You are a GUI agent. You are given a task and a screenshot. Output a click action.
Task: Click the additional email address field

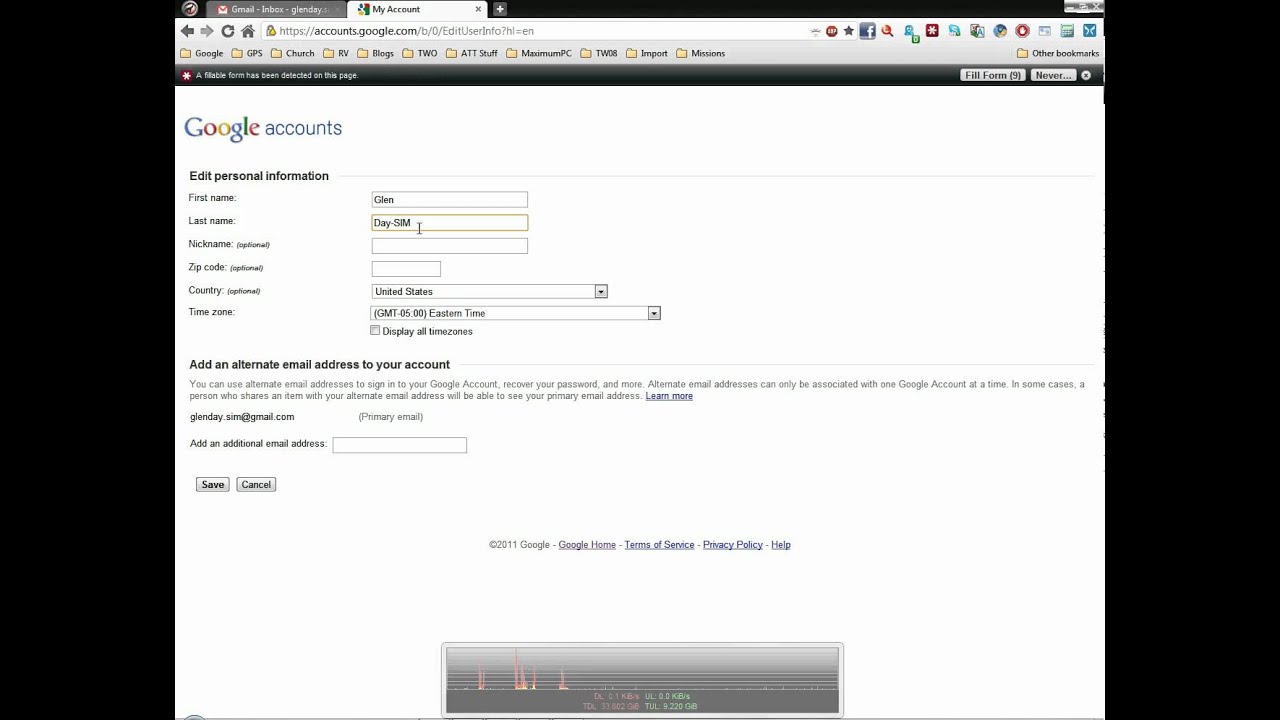[399, 445]
